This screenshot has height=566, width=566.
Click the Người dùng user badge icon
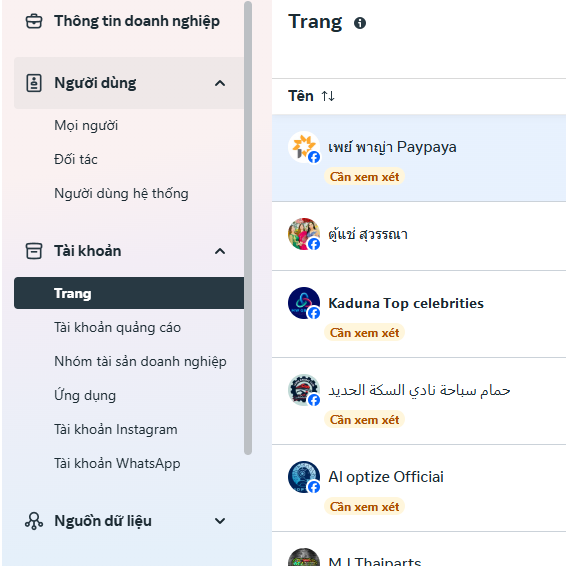34,83
